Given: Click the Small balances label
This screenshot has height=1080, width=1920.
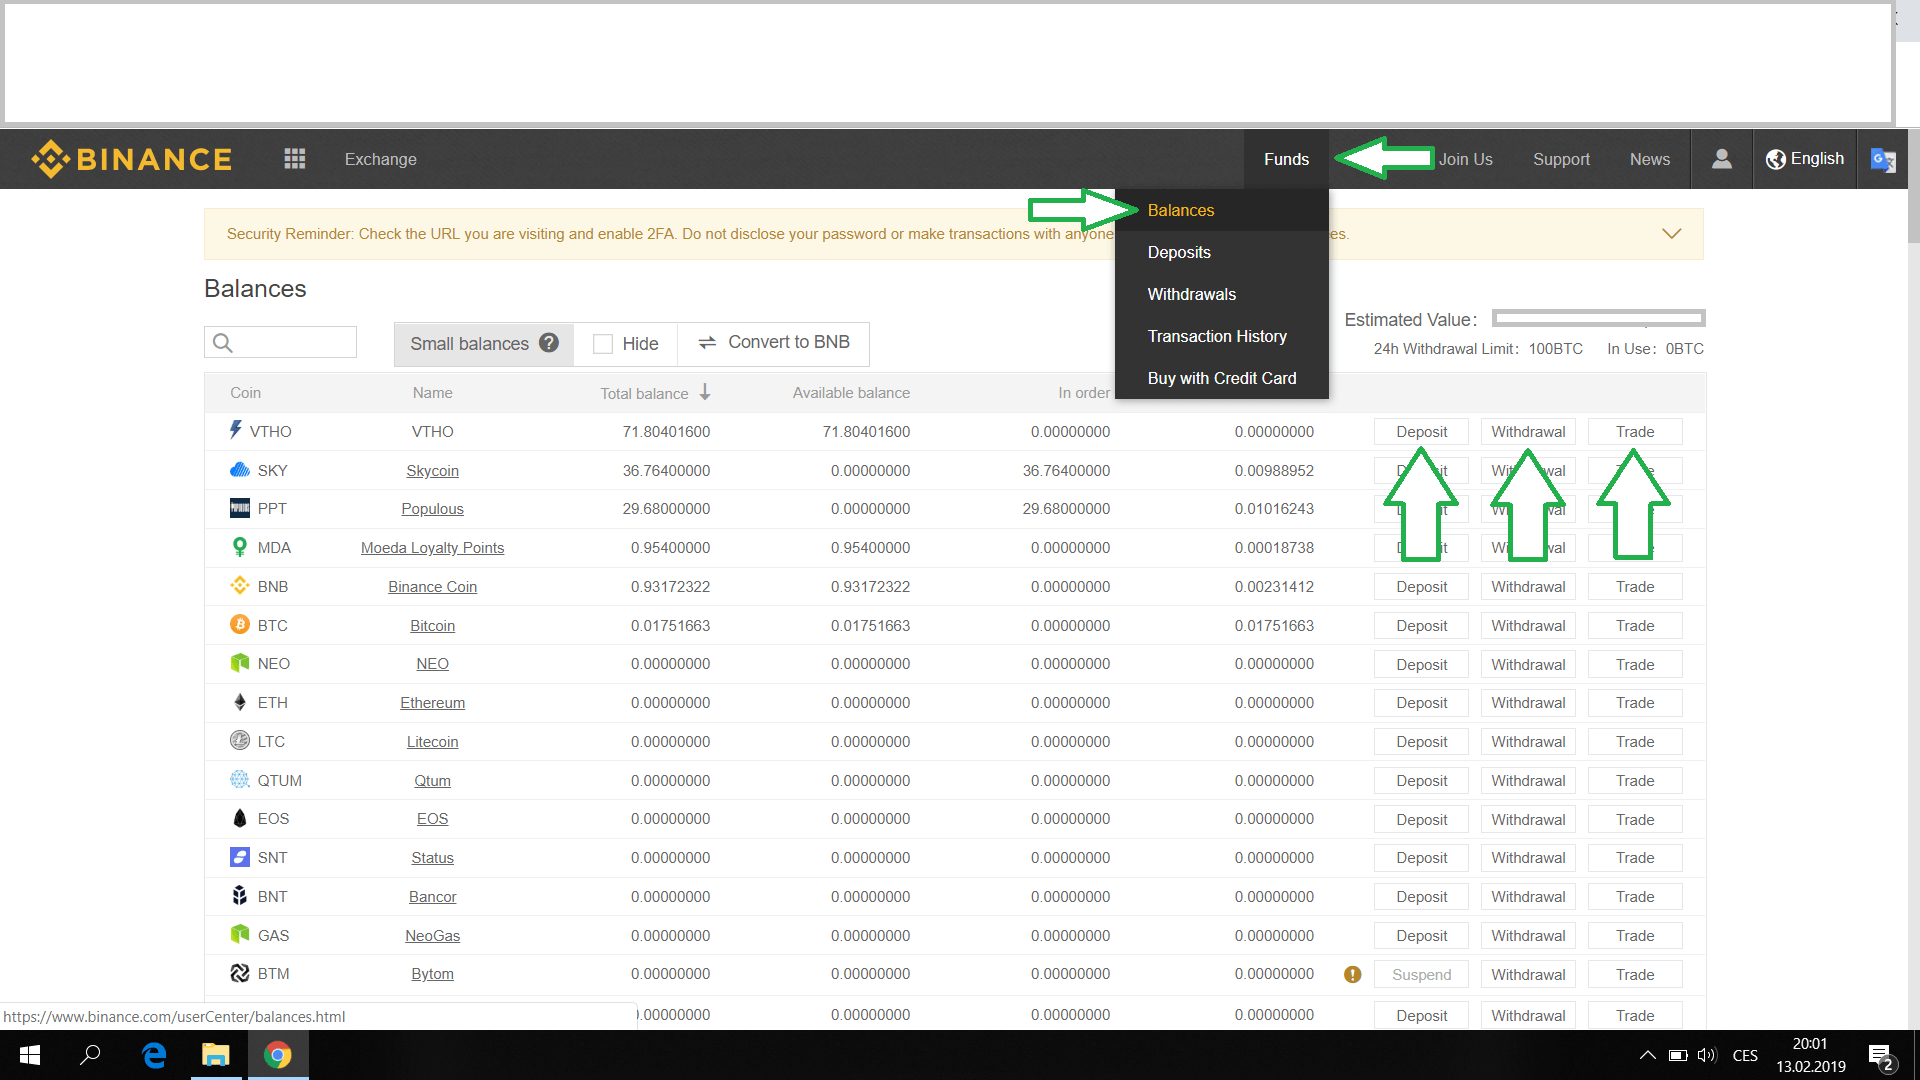Looking at the screenshot, I should tap(469, 344).
